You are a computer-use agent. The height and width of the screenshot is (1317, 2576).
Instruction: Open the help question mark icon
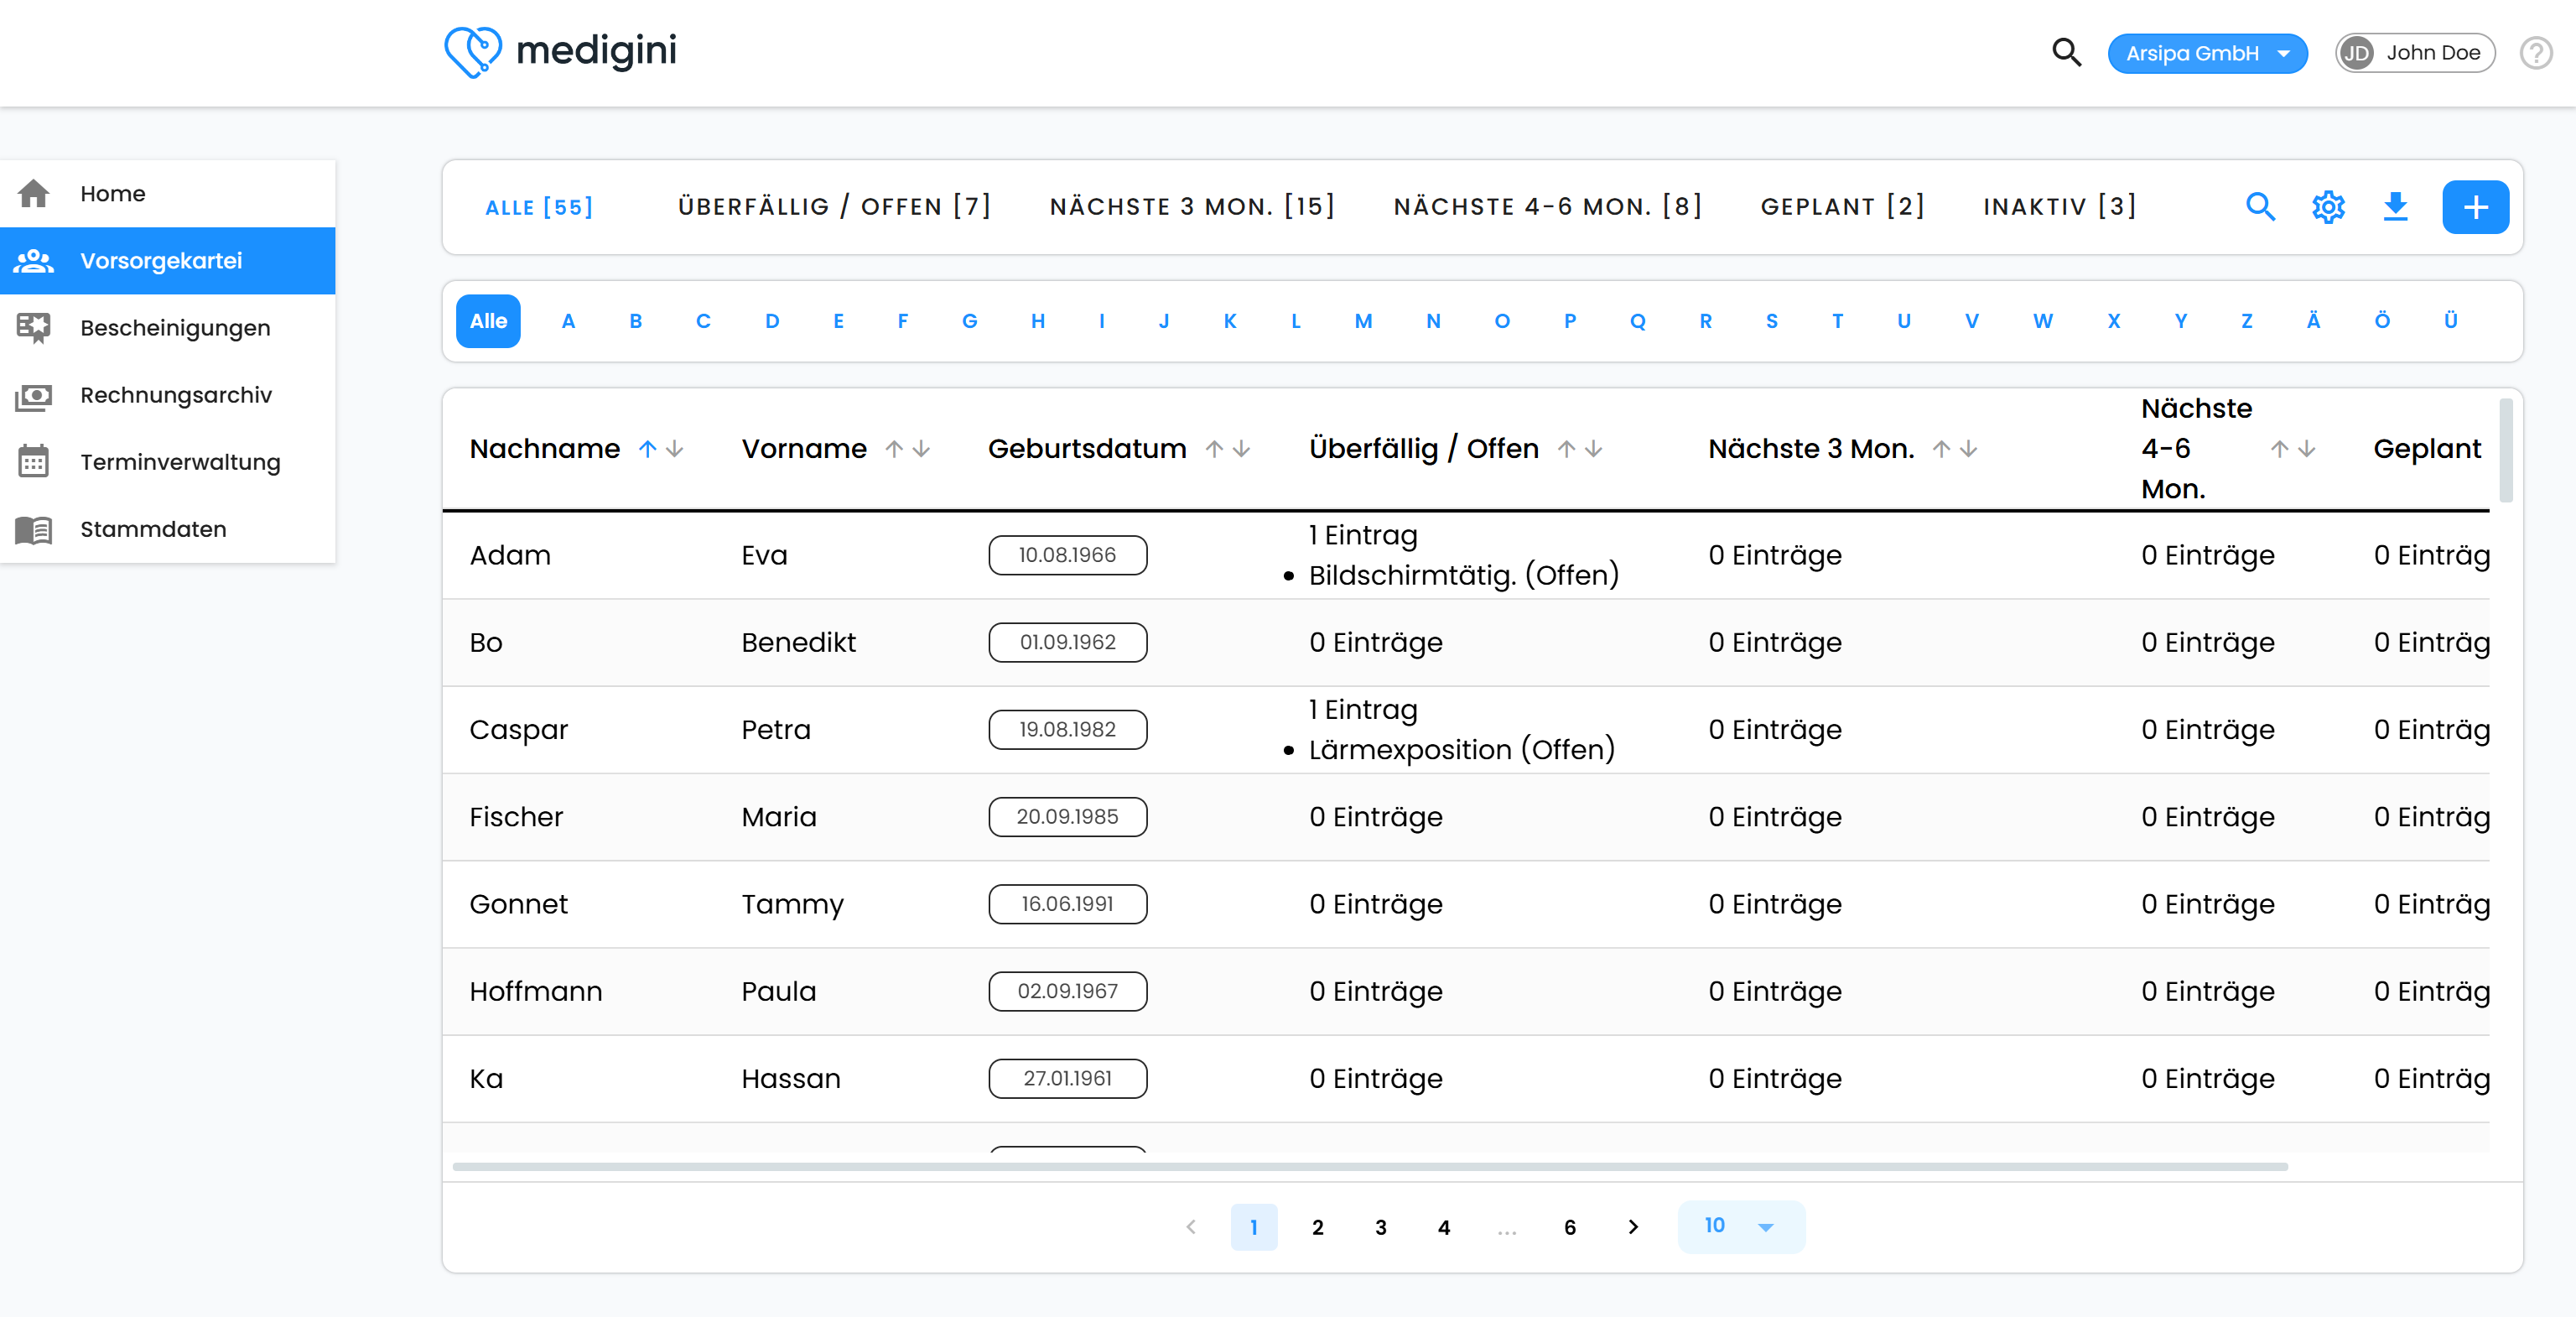point(2536,53)
